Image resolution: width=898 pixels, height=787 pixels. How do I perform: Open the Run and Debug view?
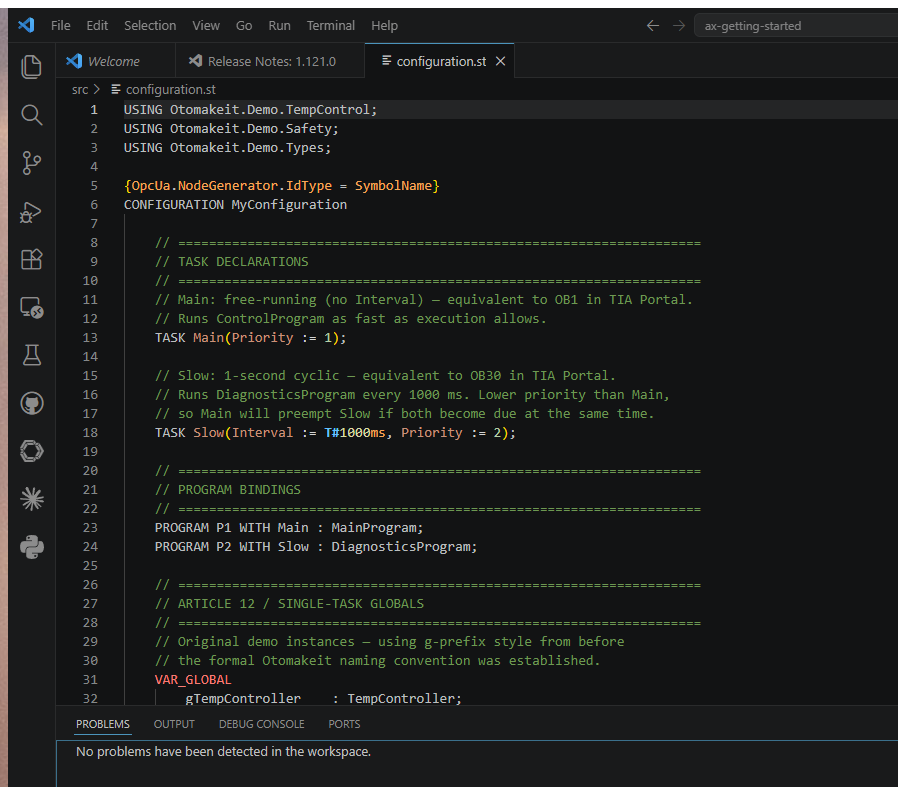tap(31, 211)
